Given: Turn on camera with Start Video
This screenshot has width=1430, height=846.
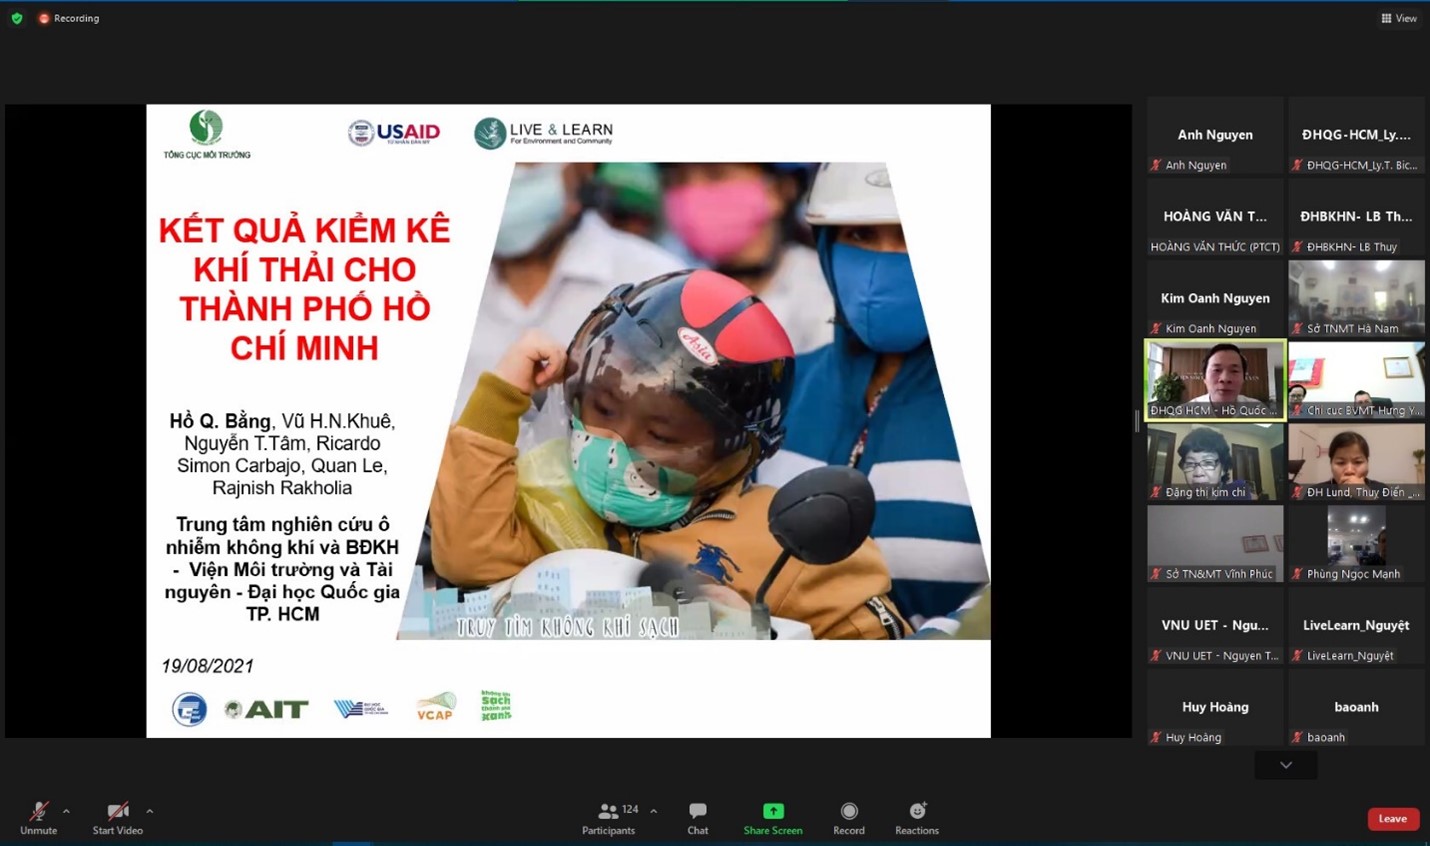Looking at the screenshot, I should click(117, 811).
